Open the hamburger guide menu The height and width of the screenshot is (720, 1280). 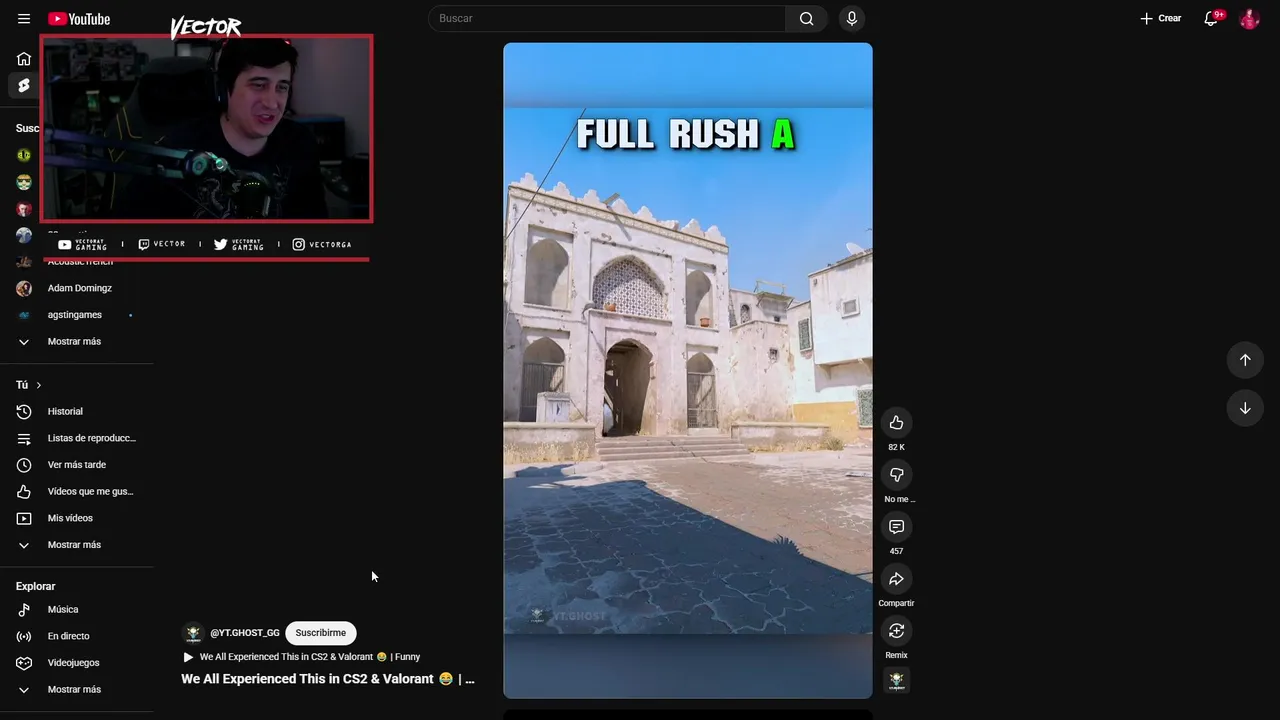pos(24,19)
